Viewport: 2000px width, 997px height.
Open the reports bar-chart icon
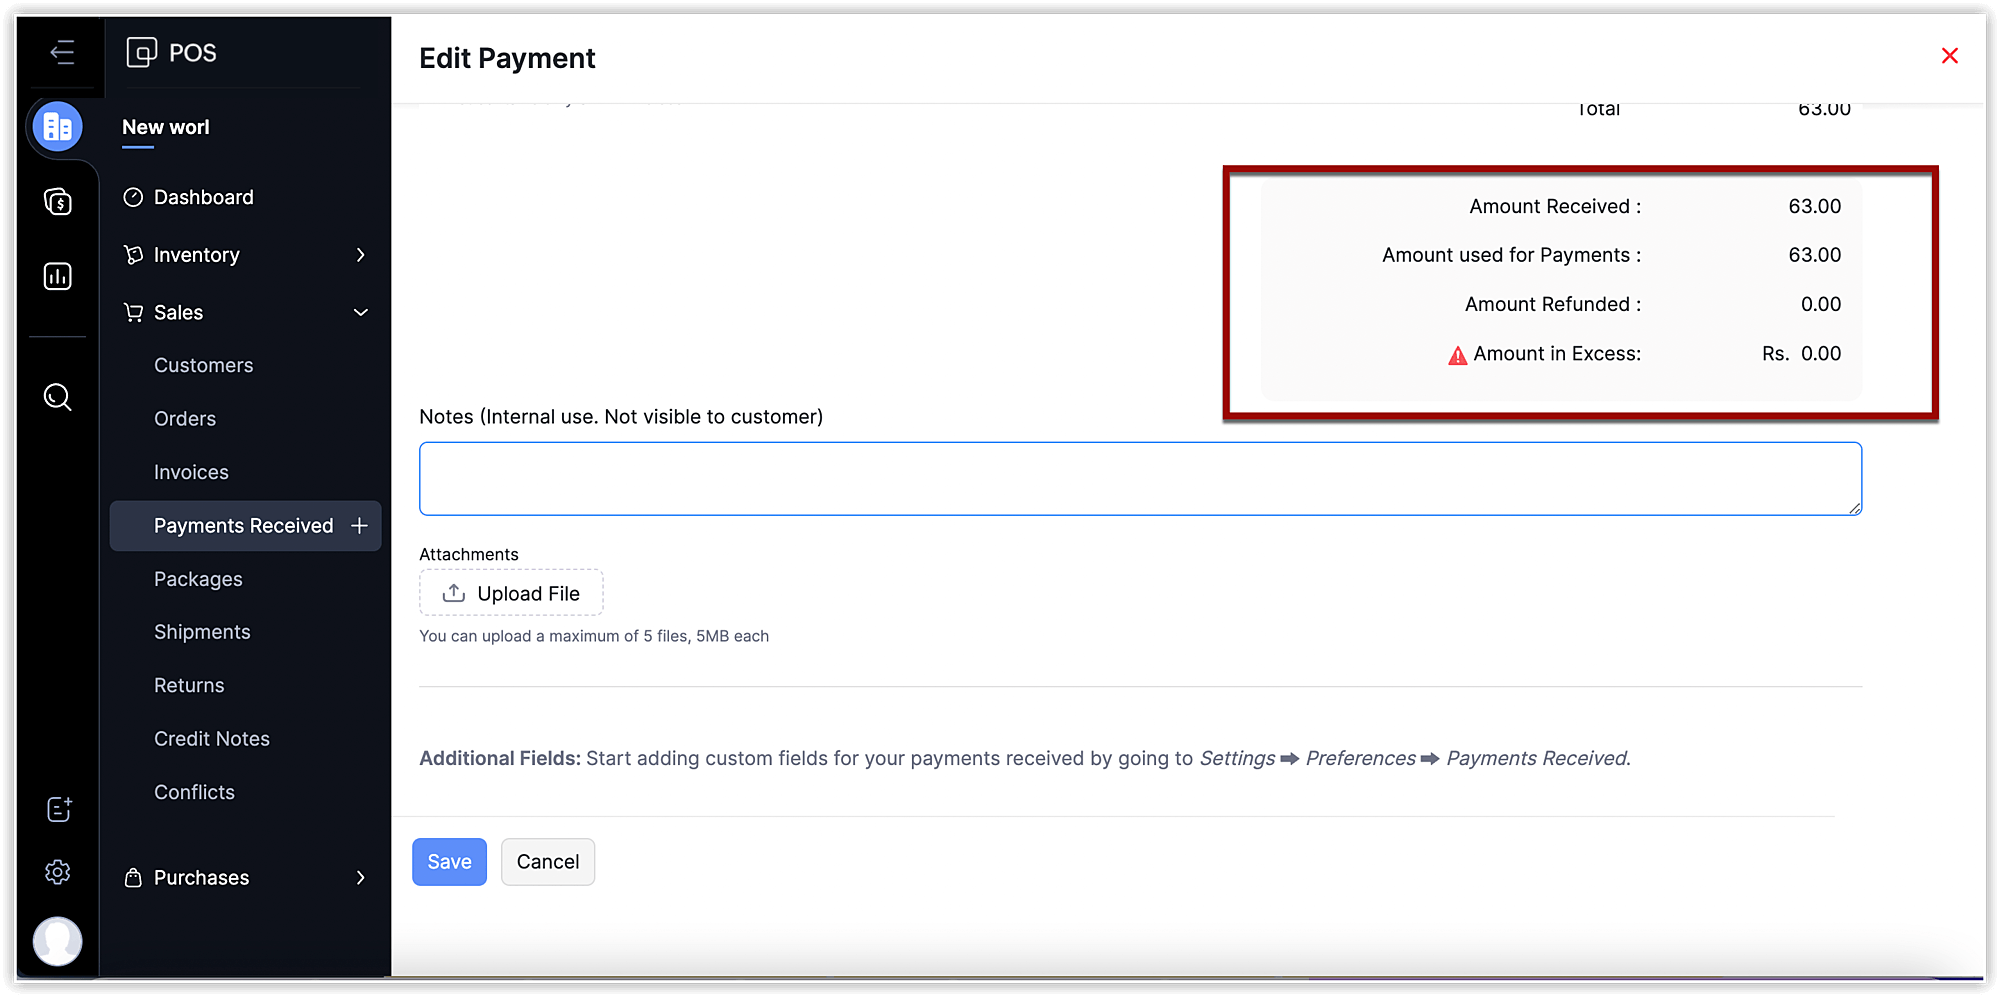[x=57, y=276]
